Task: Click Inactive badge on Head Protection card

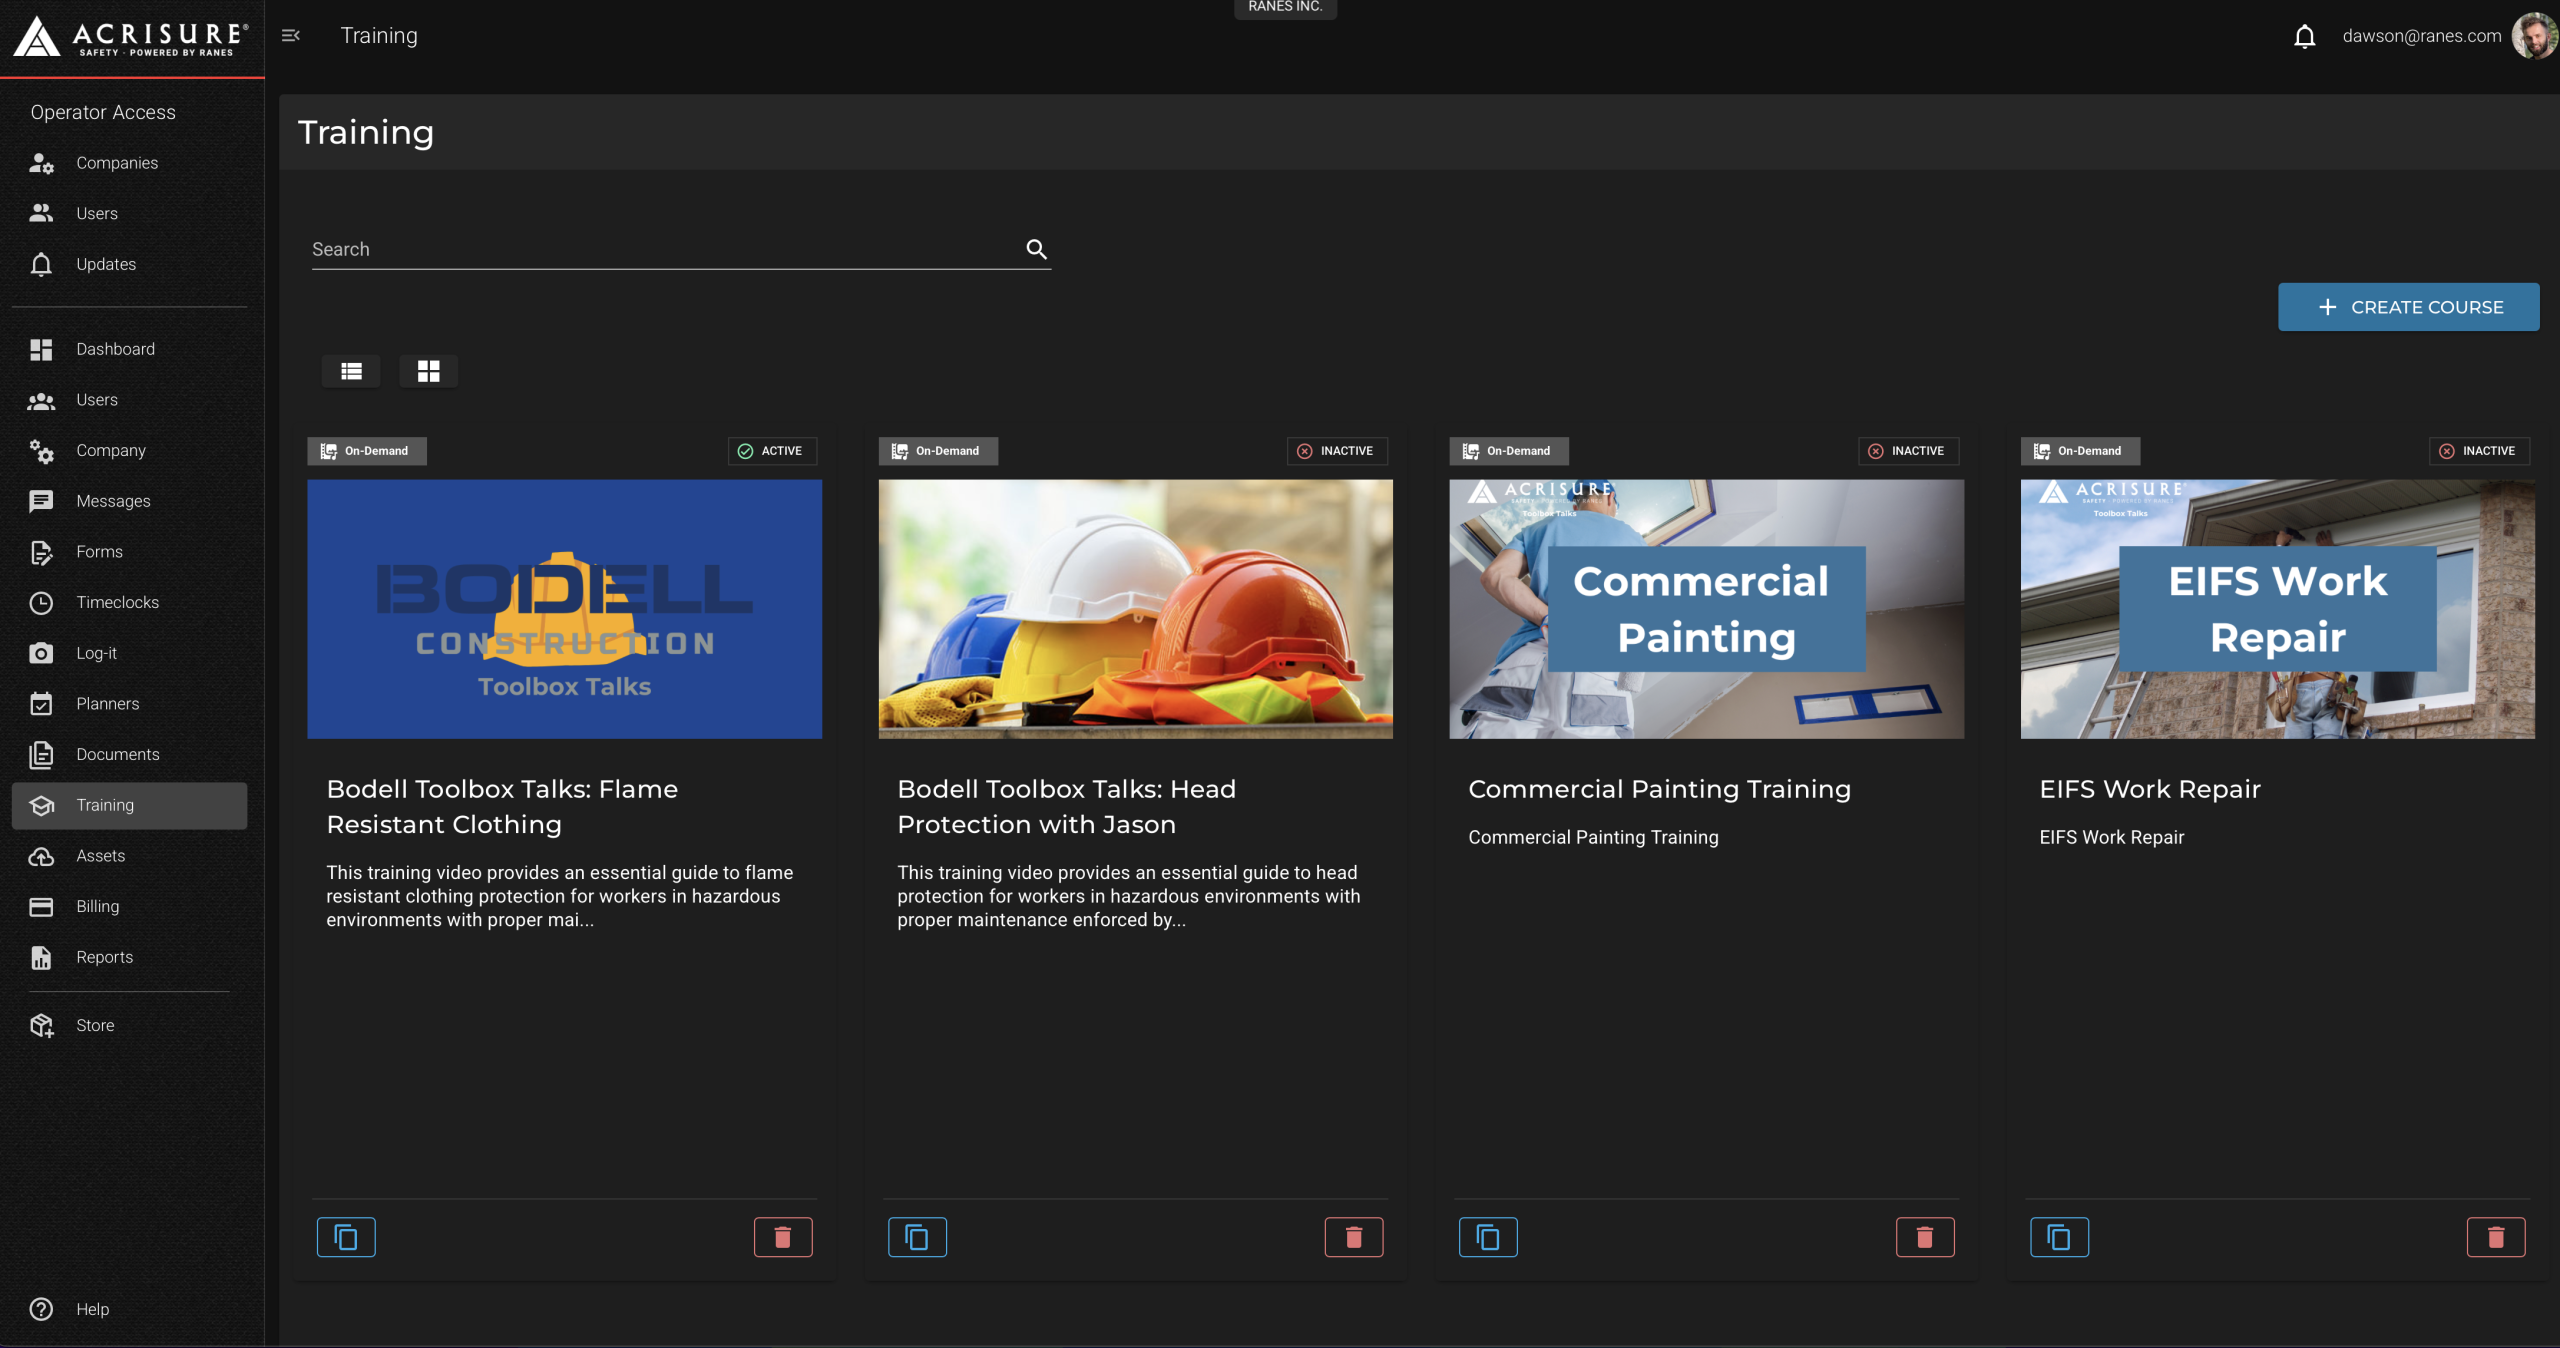Action: 1336,451
